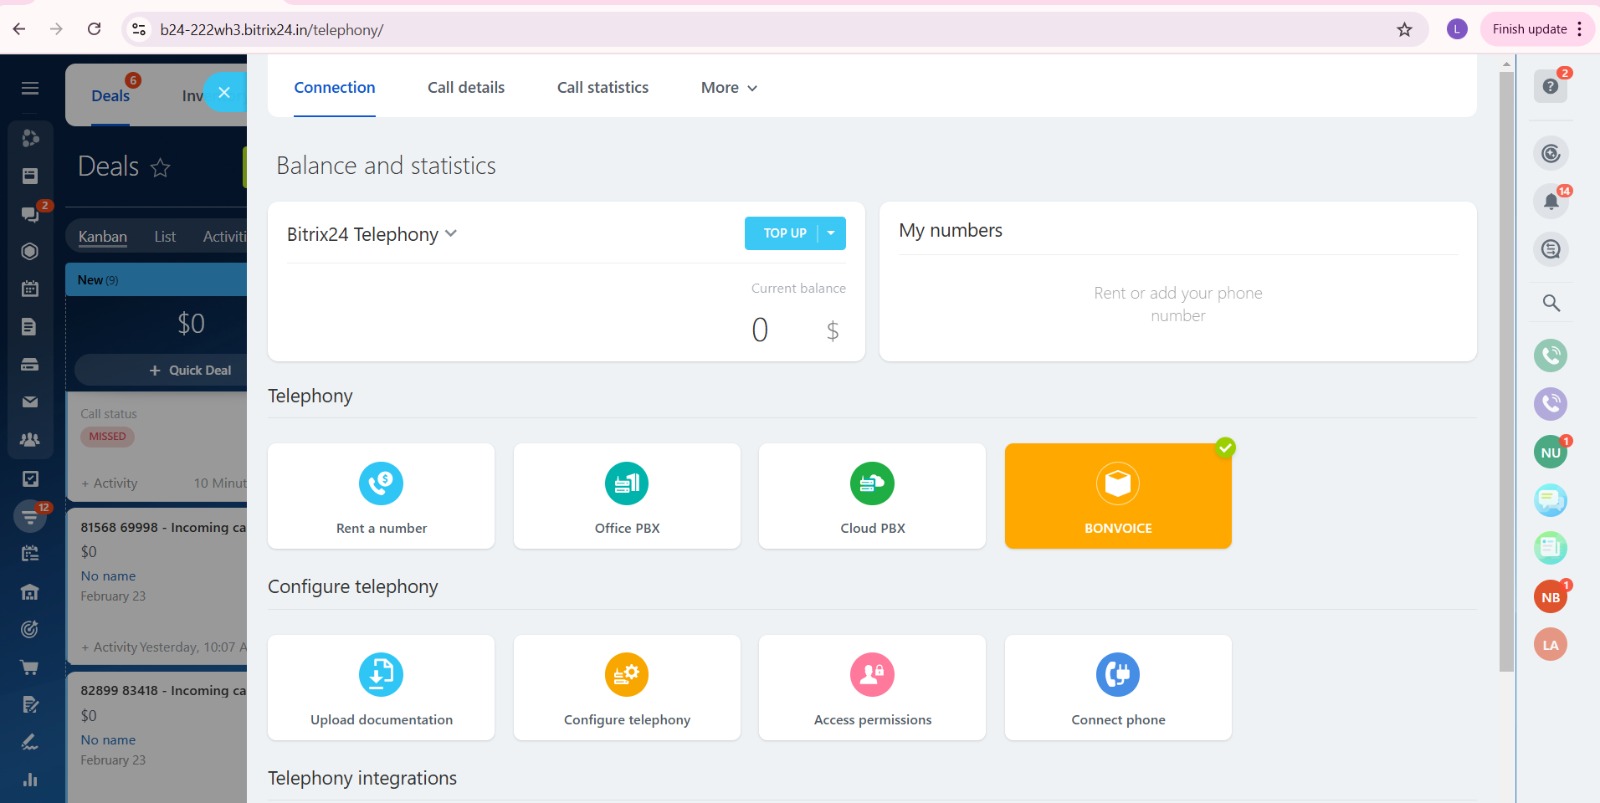Screen dimensions: 1600x803
Task: Close the telephony slider panel
Action: [x=224, y=93]
